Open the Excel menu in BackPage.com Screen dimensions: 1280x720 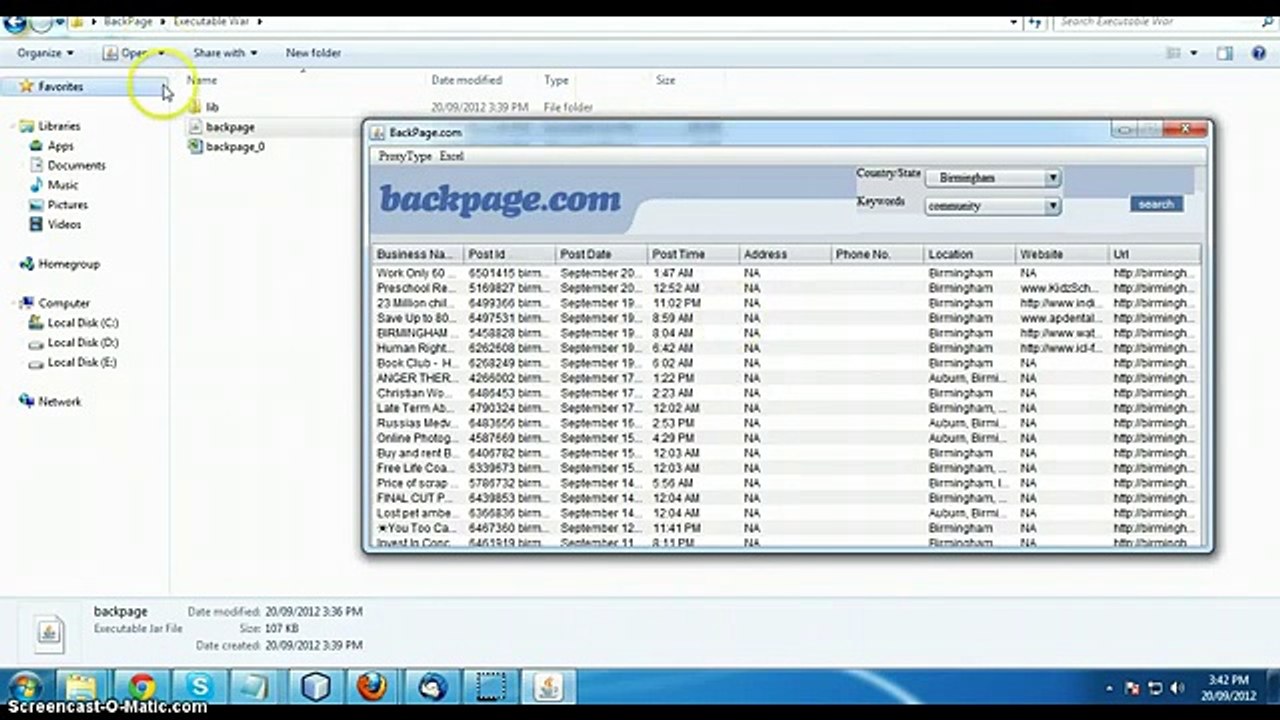pyautogui.click(x=452, y=156)
